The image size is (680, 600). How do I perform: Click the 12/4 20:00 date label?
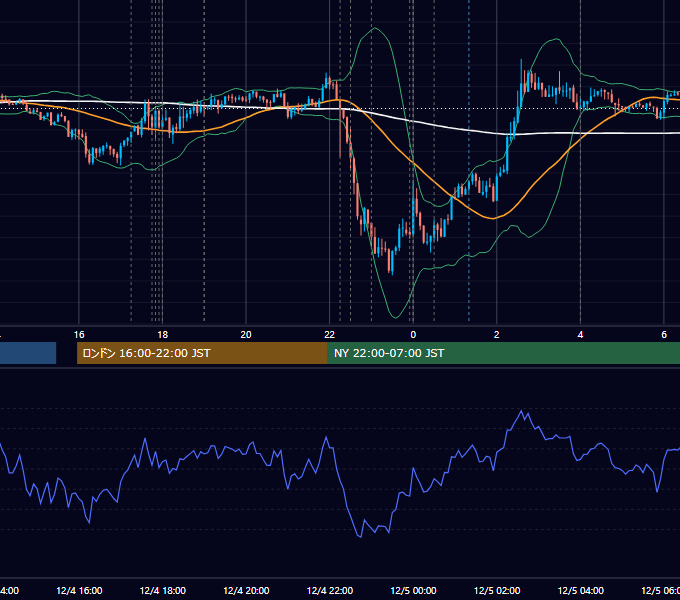click(246, 591)
